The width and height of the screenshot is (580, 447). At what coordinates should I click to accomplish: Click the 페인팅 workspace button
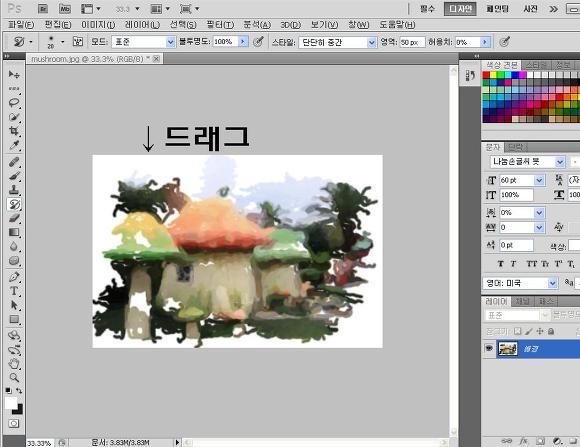point(497,9)
